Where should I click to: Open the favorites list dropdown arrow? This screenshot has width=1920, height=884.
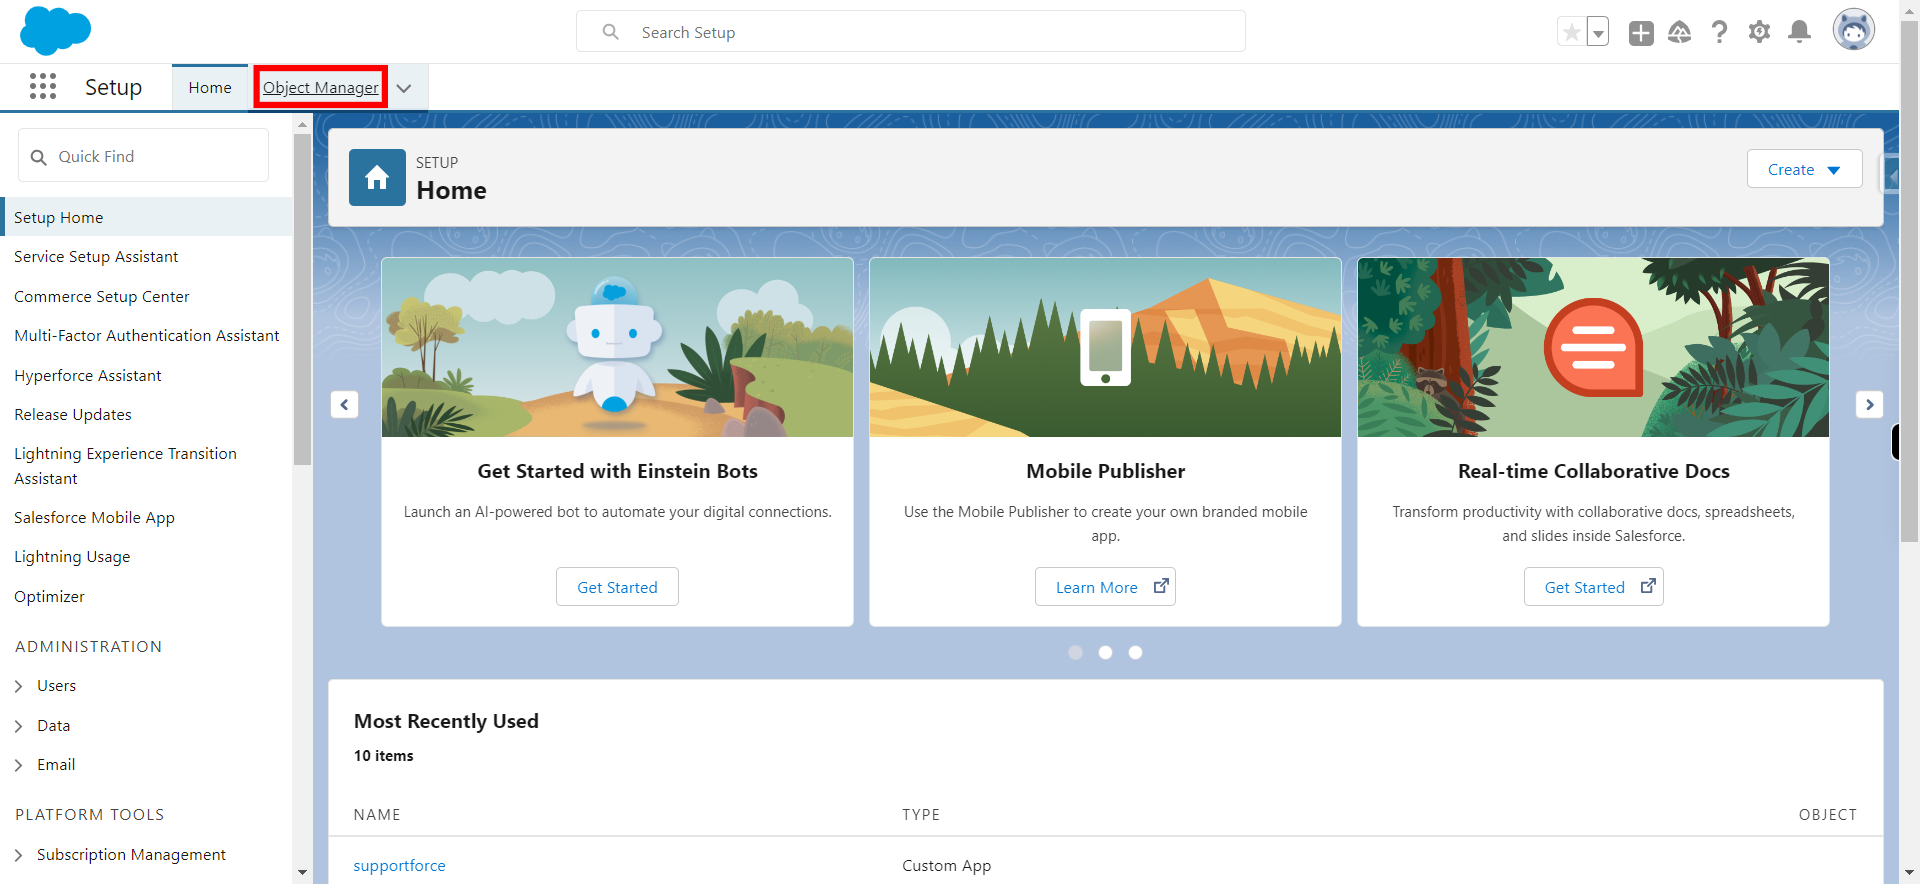(x=1598, y=32)
